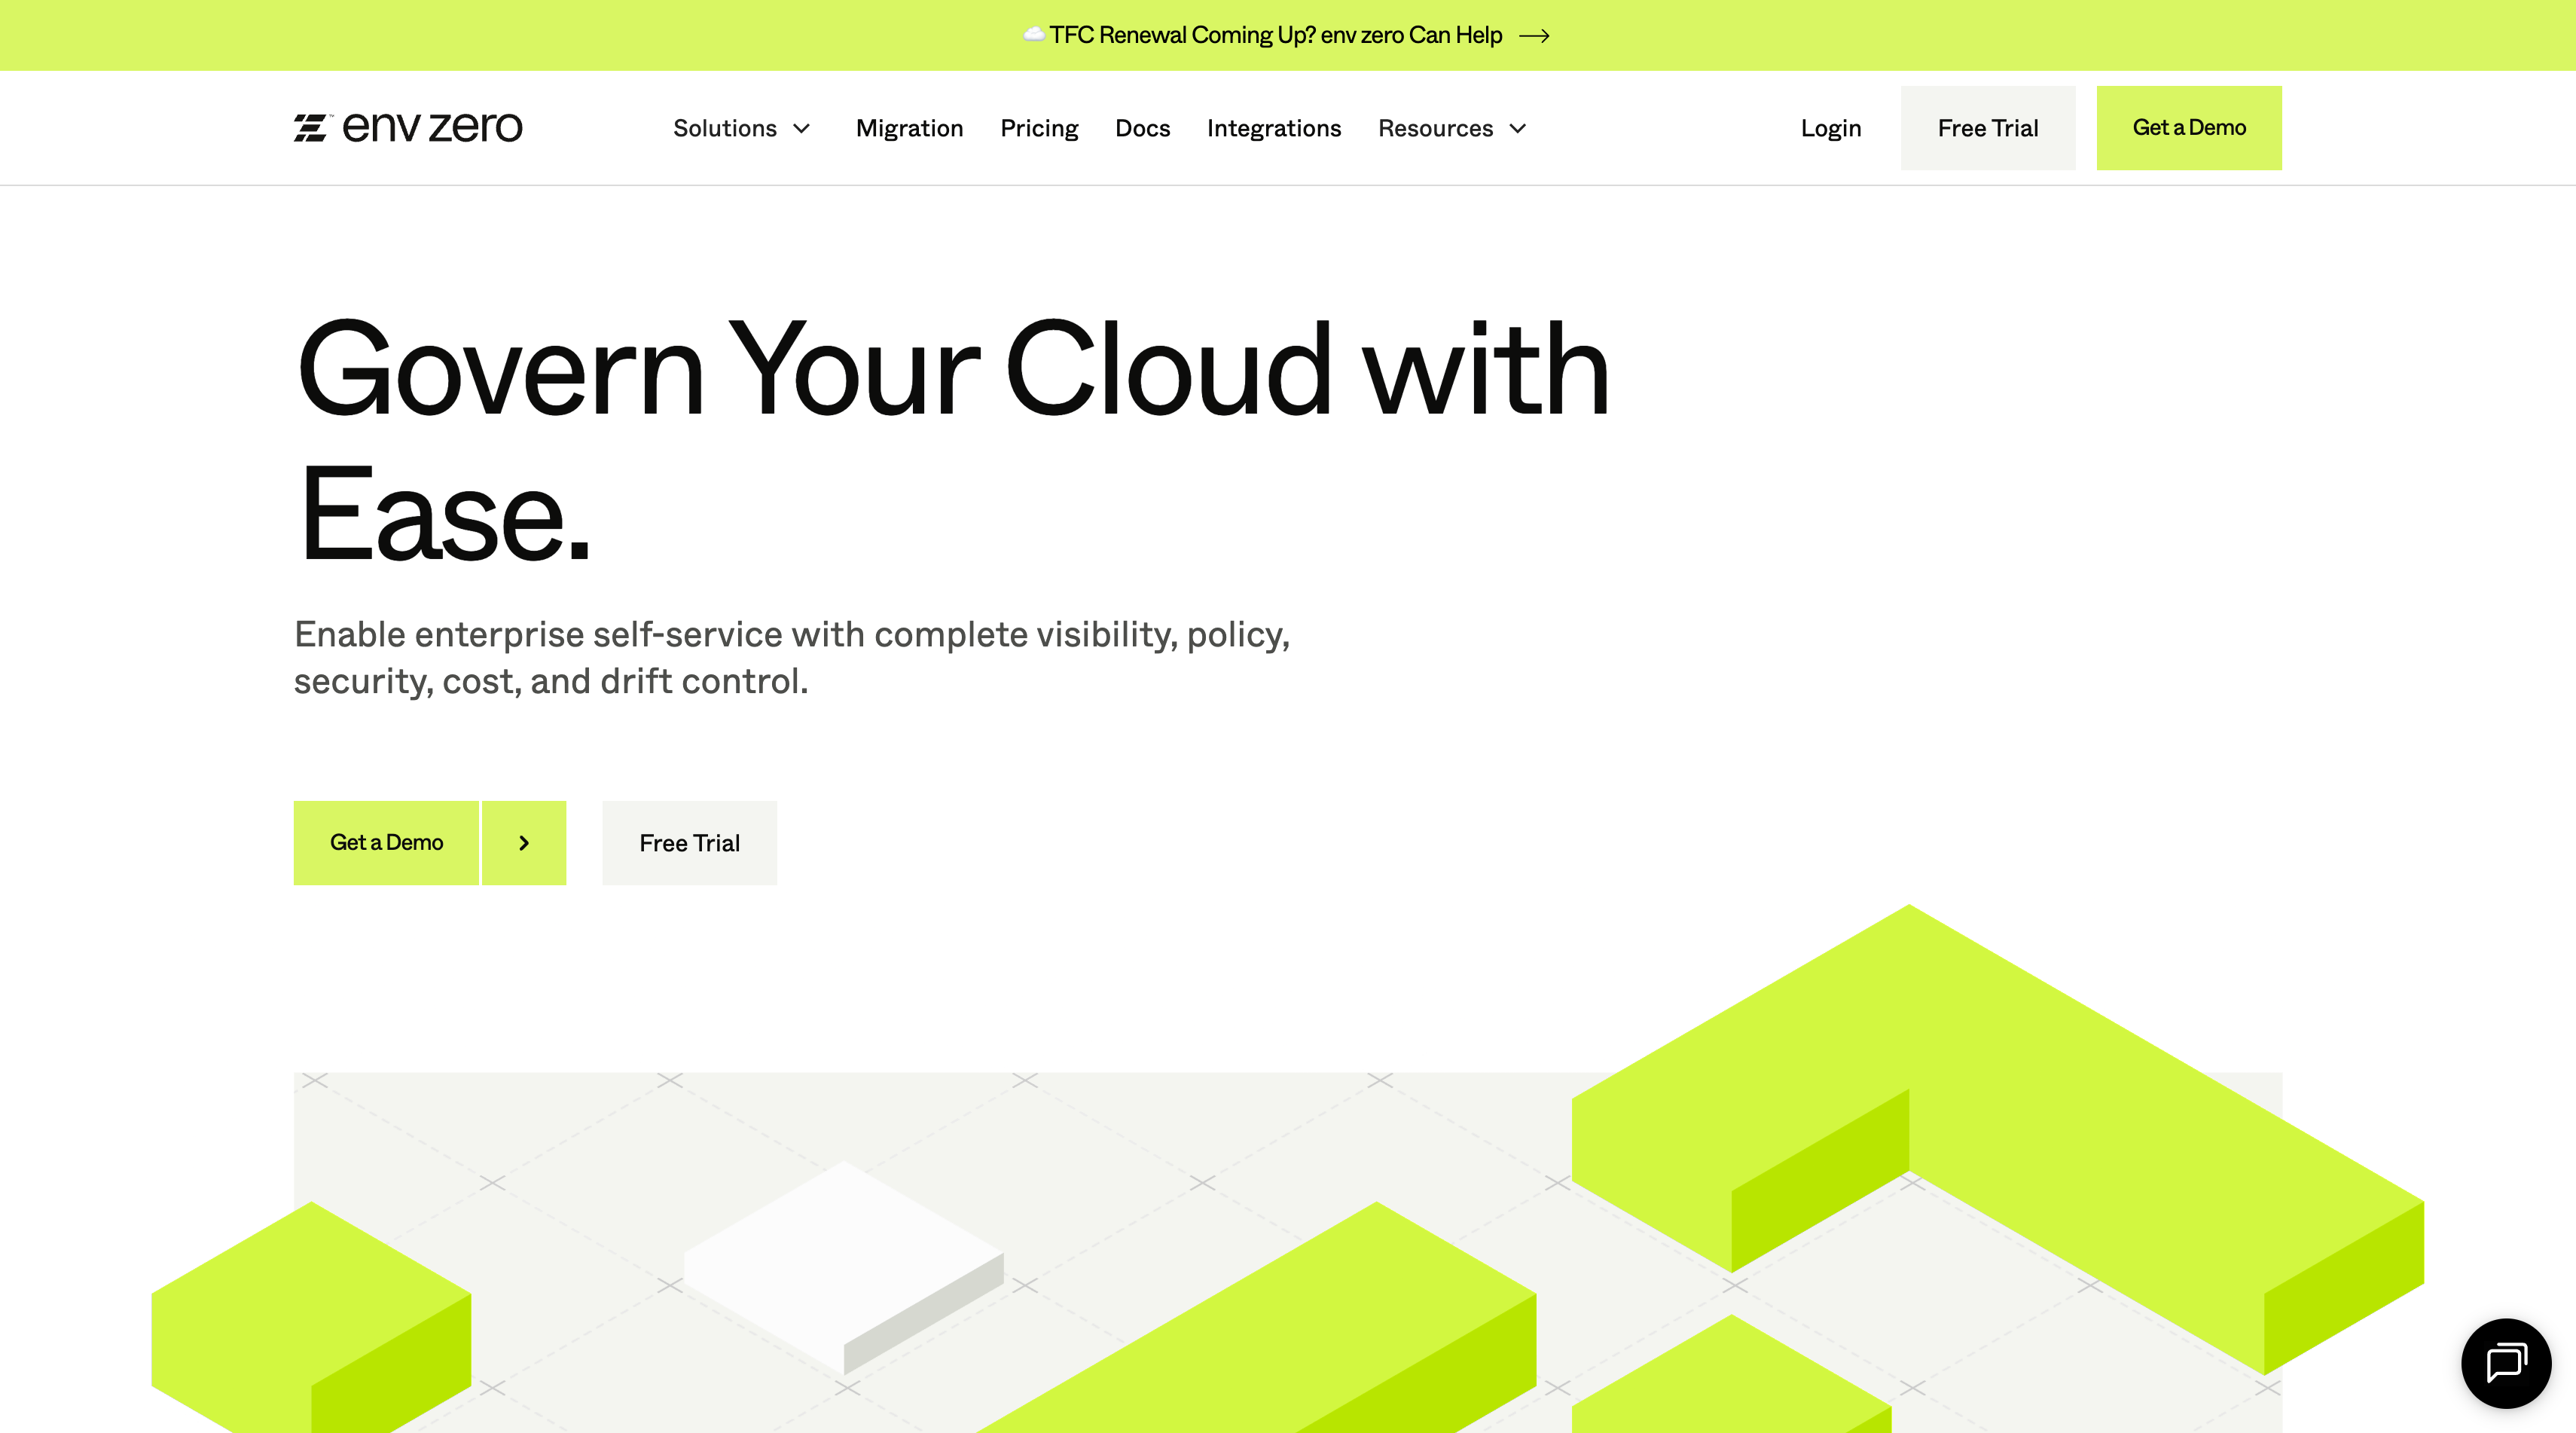Open the TFC Renewal announcement link

[1275, 36]
